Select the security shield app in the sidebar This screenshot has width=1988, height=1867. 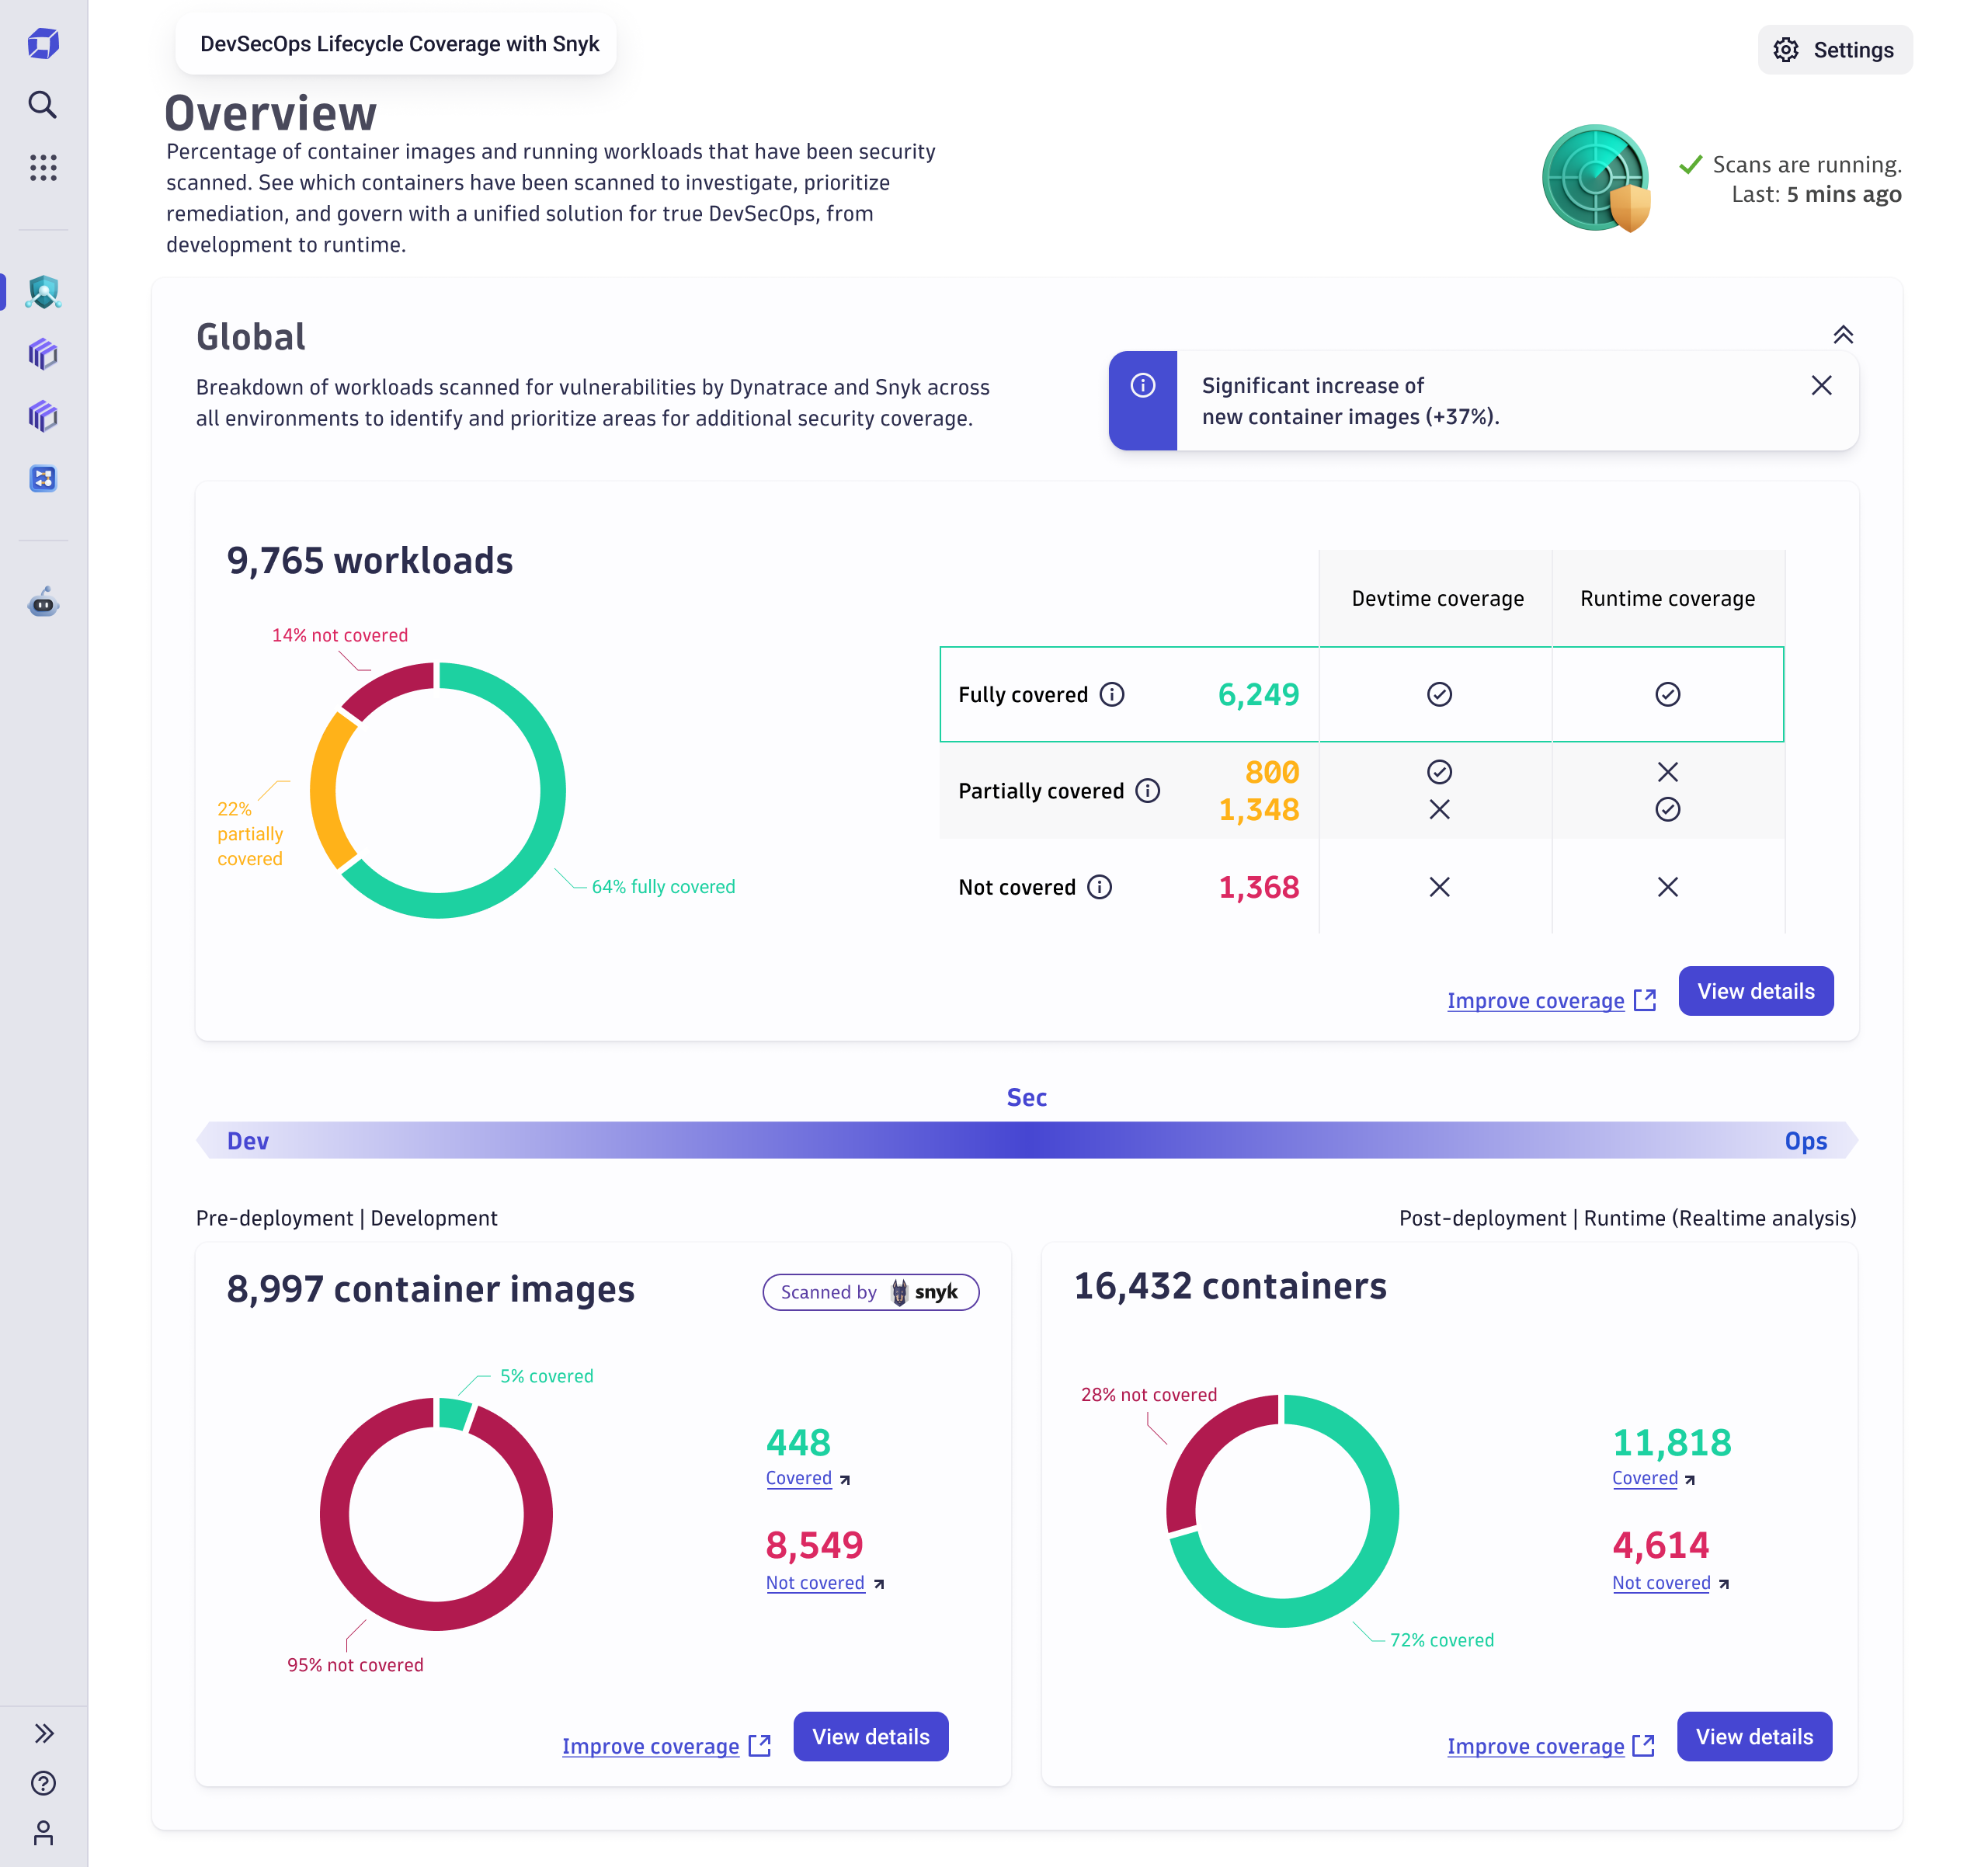(43, 292)
